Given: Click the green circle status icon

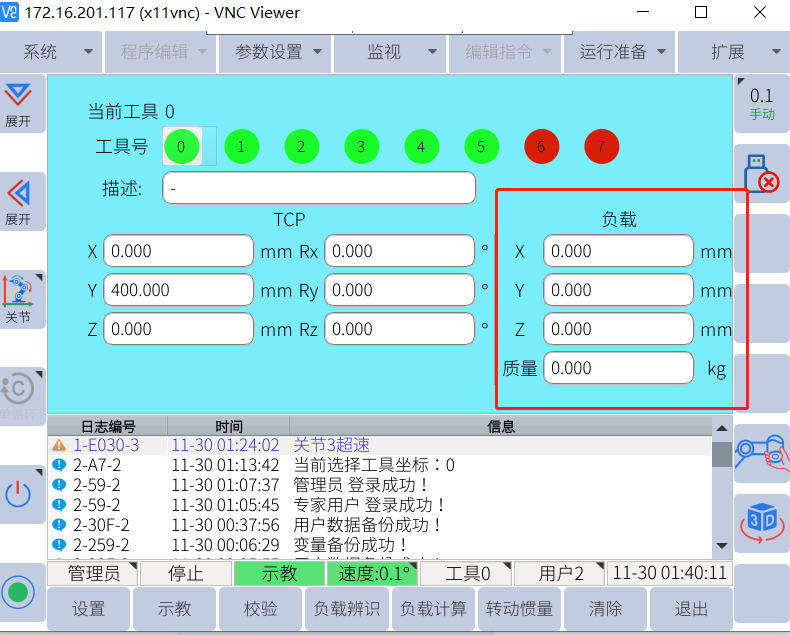Looking at the screenshot, I should 18,590.
